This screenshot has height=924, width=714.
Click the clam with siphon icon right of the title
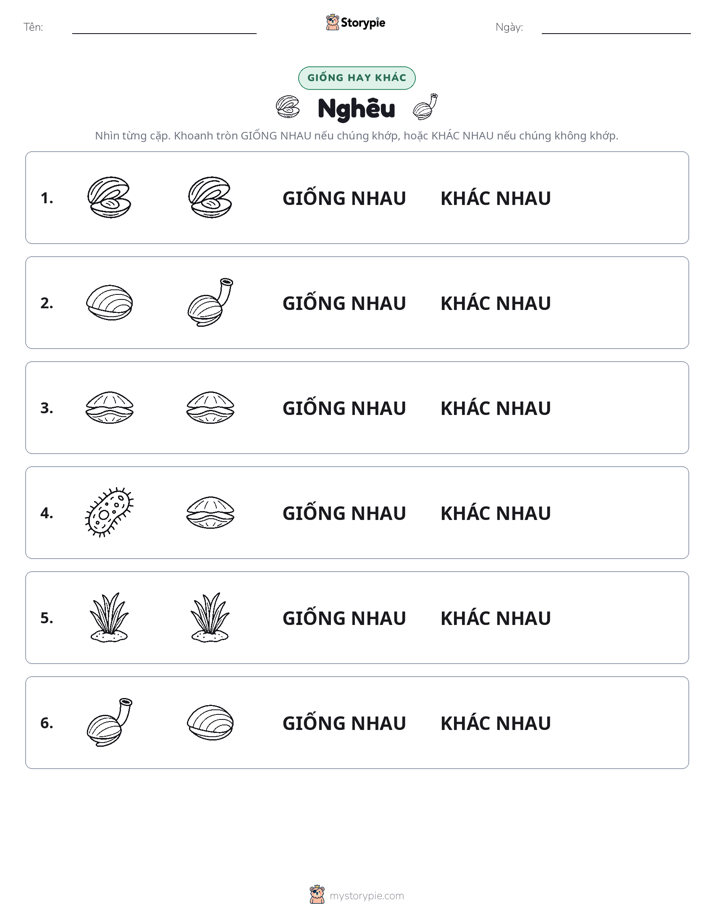point(425,107)
